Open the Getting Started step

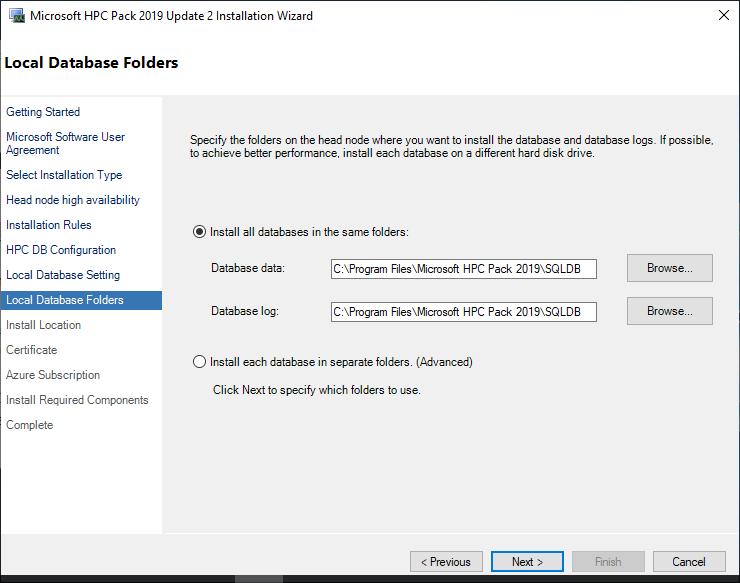click(x=43, y=112)
